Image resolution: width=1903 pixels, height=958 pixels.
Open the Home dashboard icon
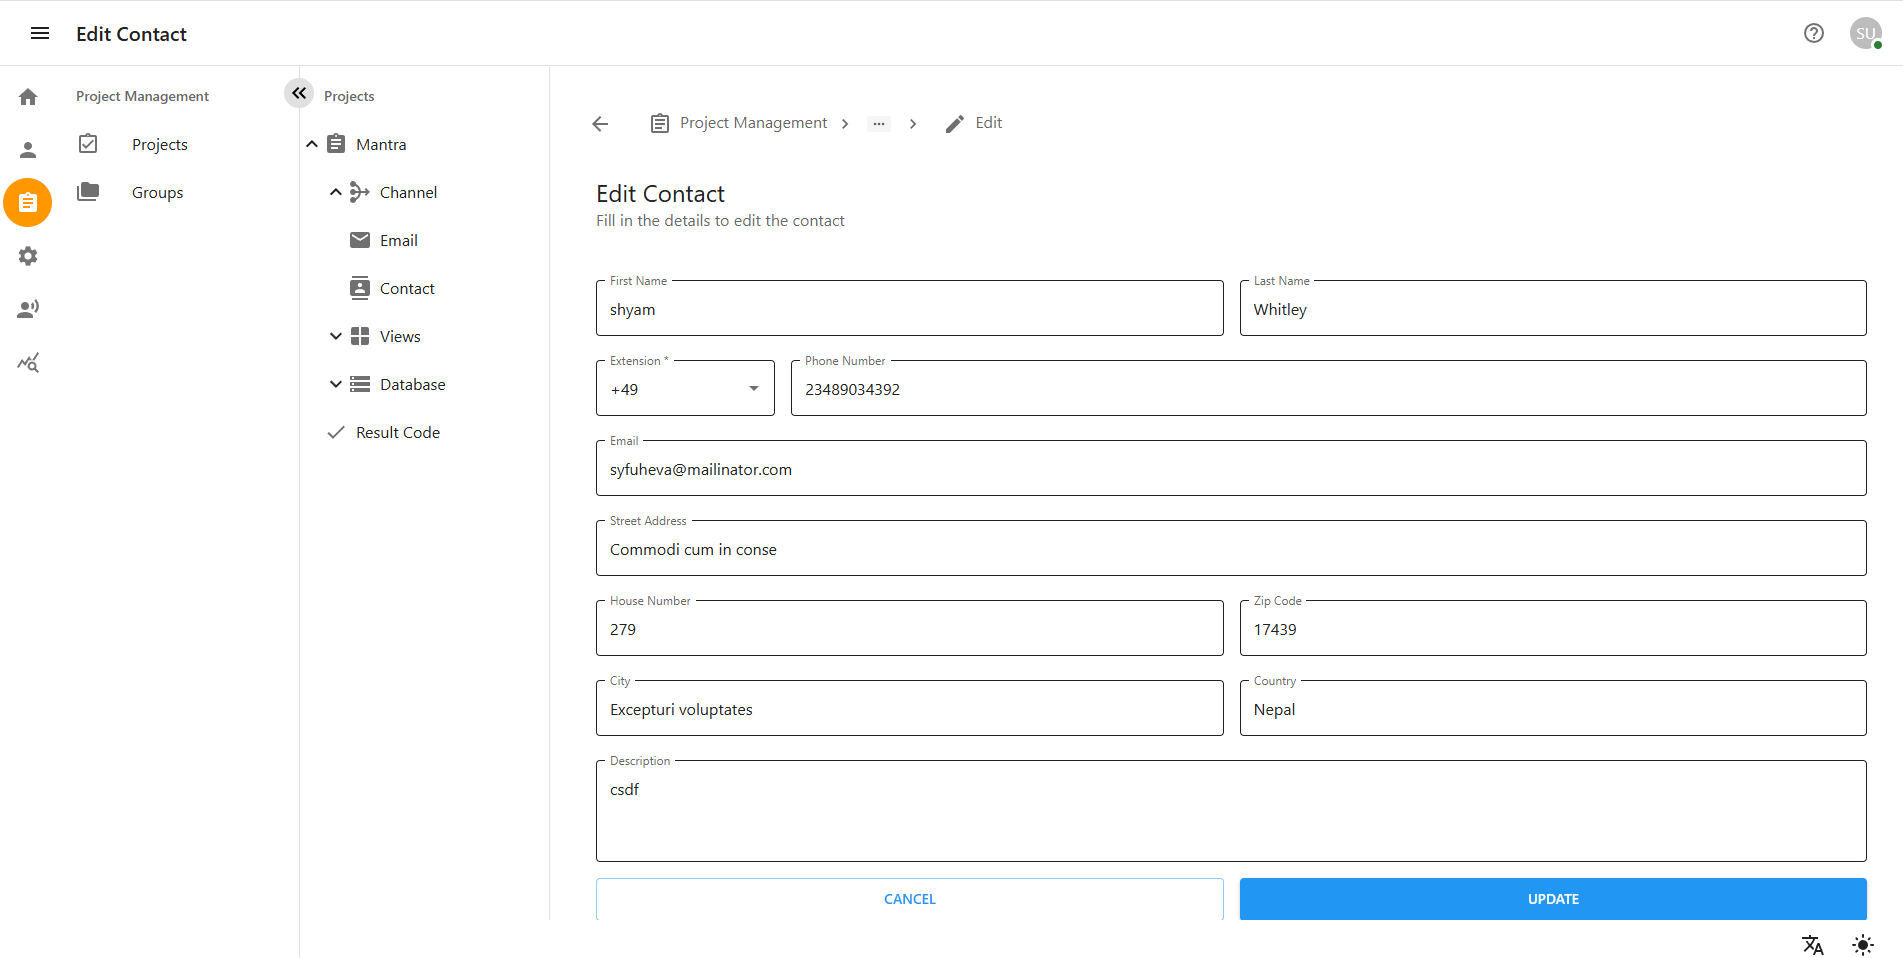click(x=27, y=95)
